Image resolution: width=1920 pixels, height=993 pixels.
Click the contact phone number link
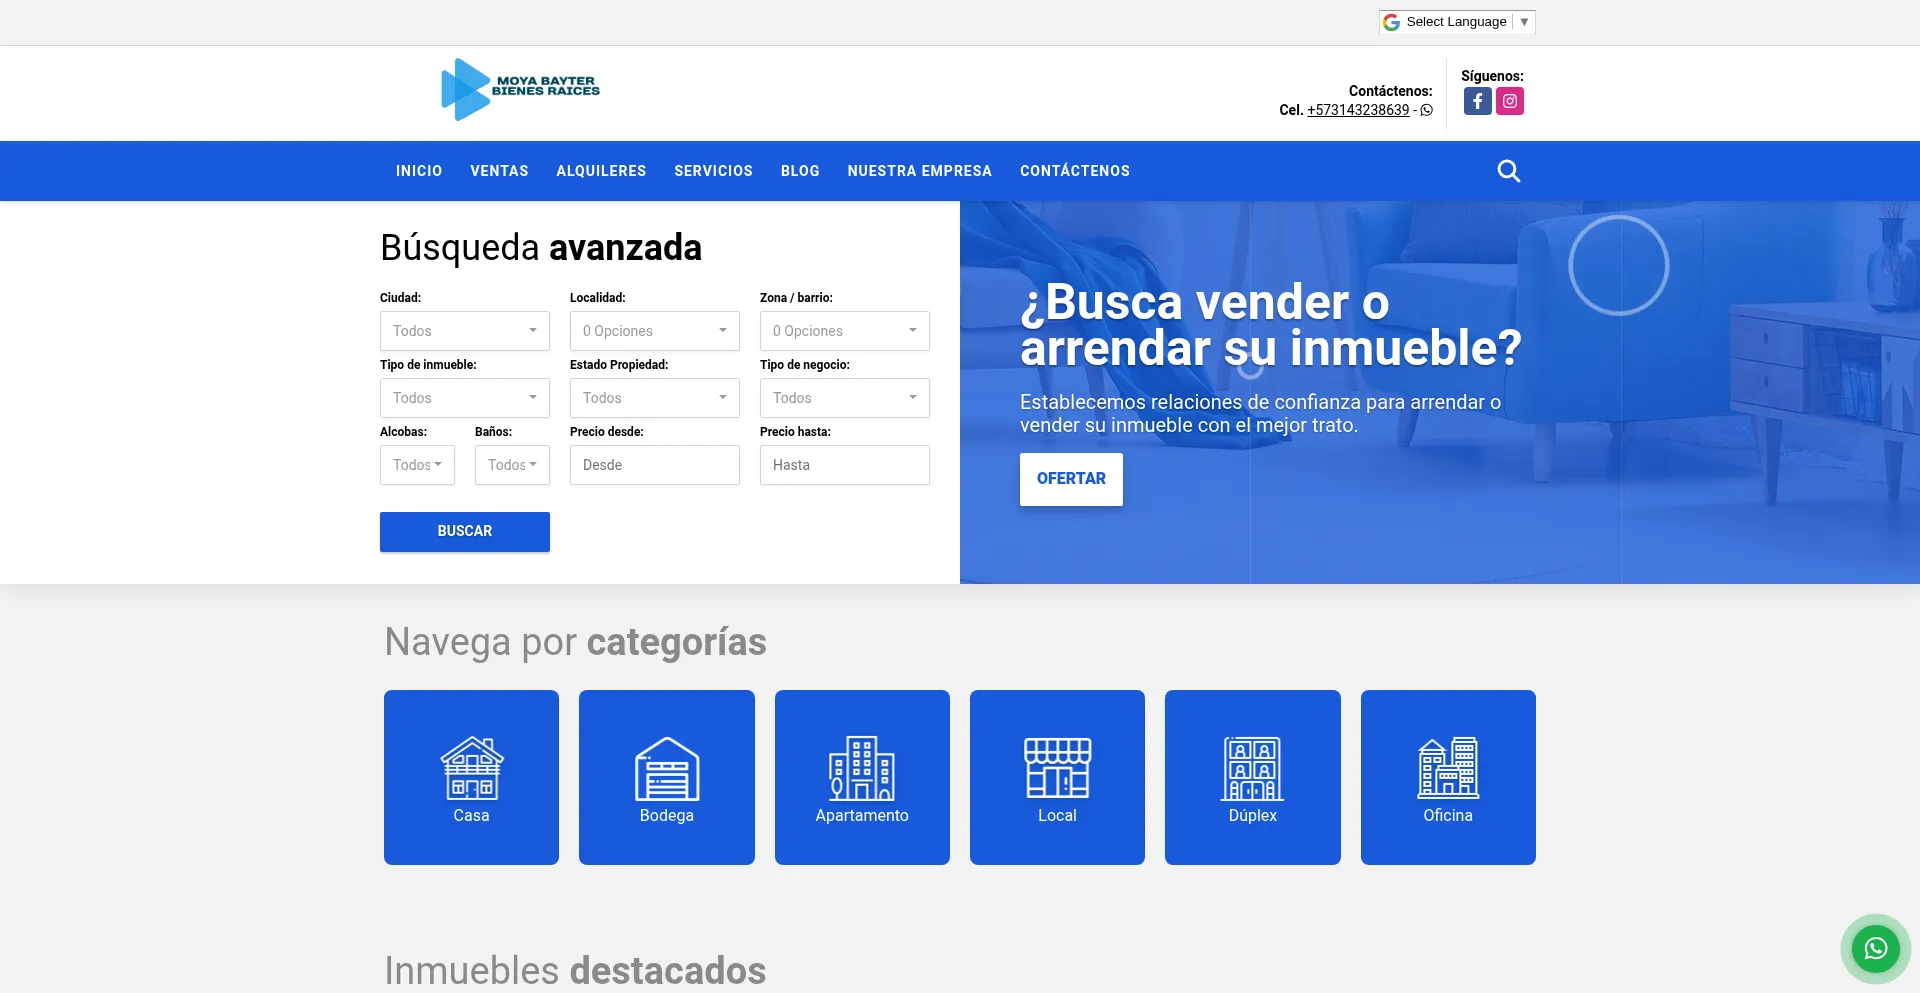(x=1357, y=110)
